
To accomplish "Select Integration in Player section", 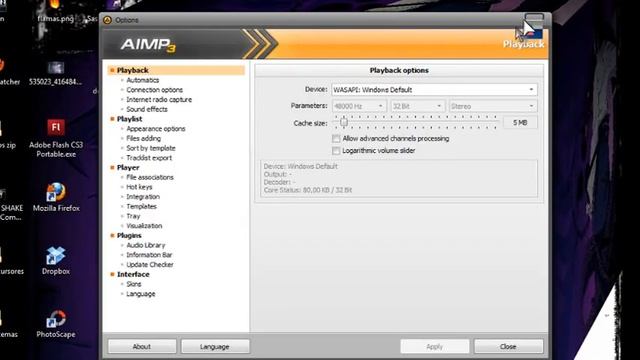I will (143, 197).
